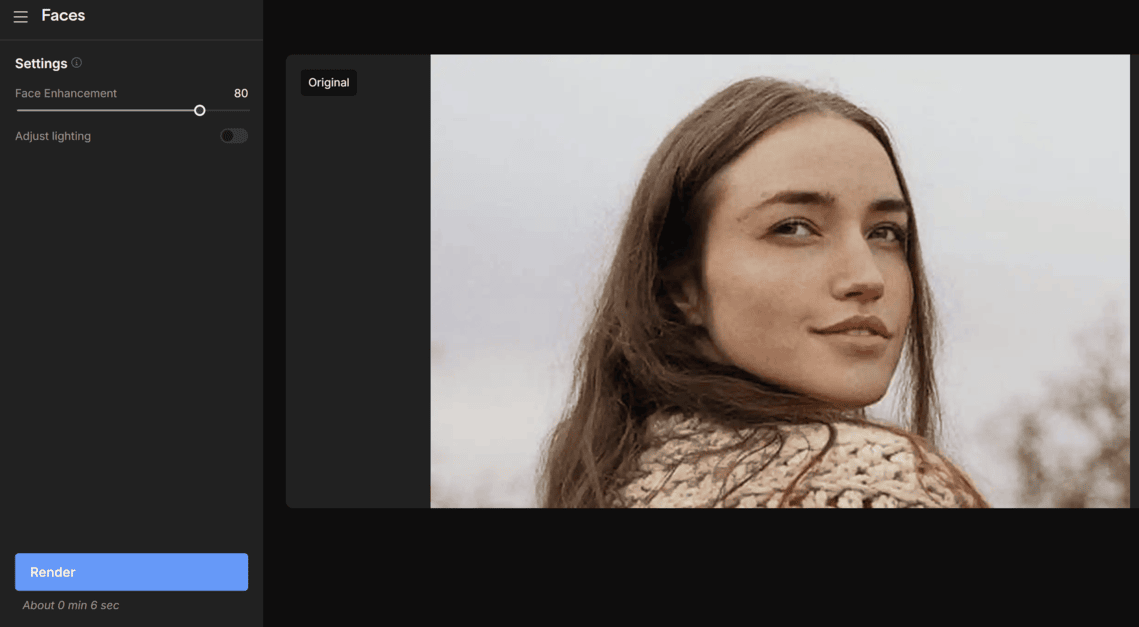Click the Faces panel title
This screenshot has width=1139, height=627.
pos(63,16)
